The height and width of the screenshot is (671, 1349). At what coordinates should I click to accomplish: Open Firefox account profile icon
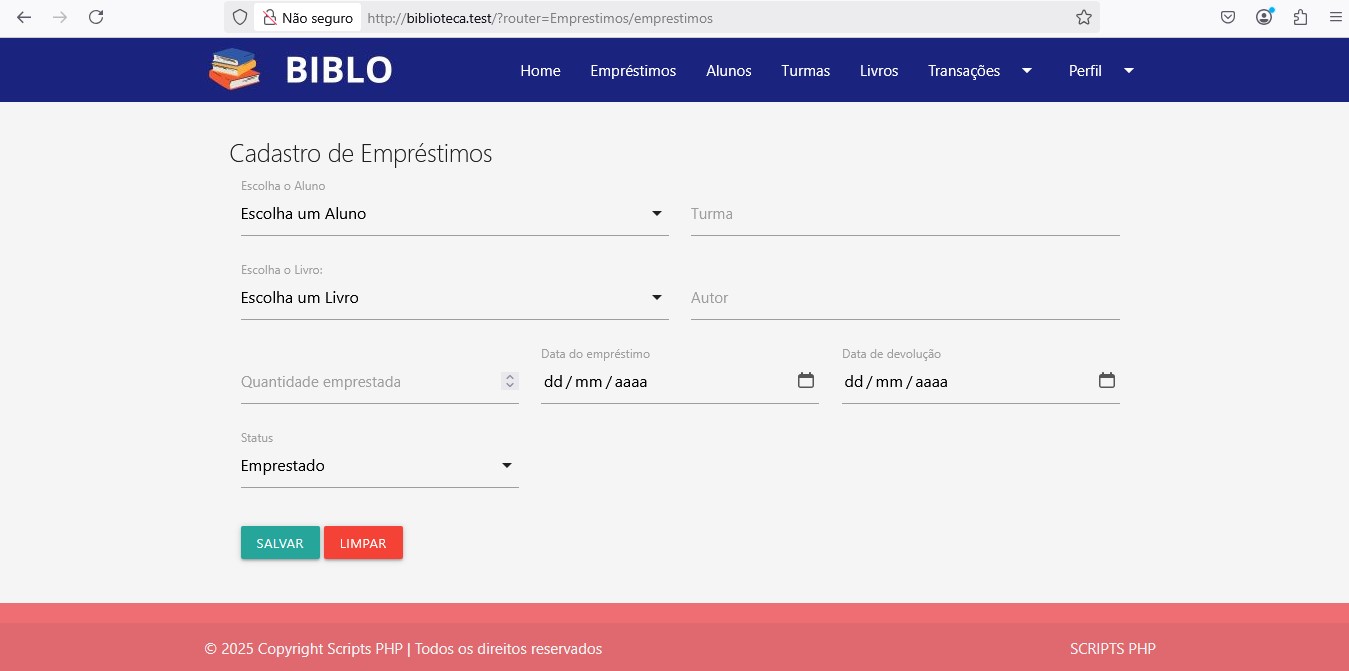(x=1264, y=17)
